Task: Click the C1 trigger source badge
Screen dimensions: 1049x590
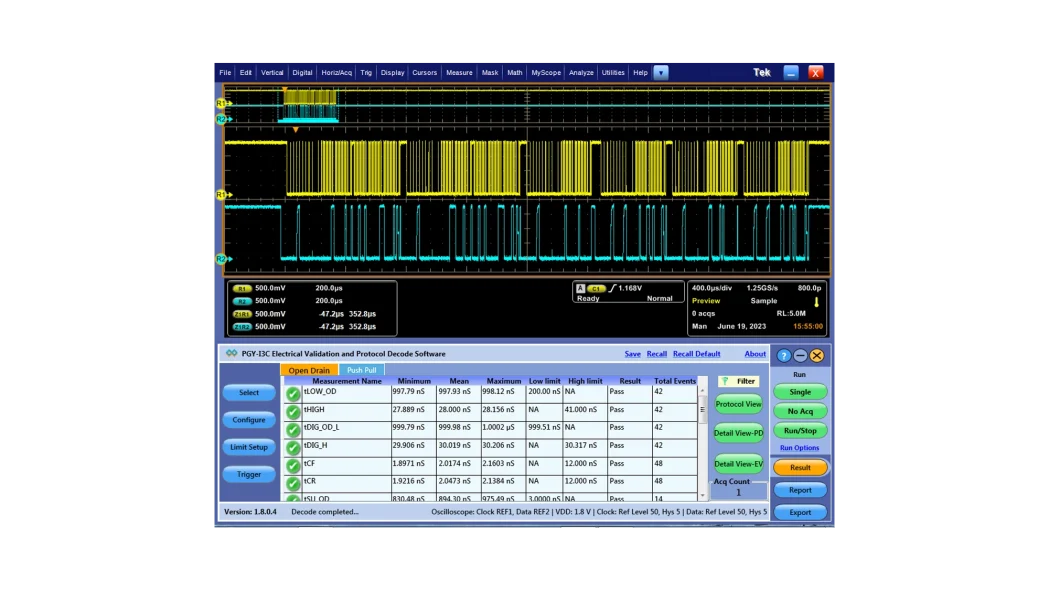Action: point(595,288)
